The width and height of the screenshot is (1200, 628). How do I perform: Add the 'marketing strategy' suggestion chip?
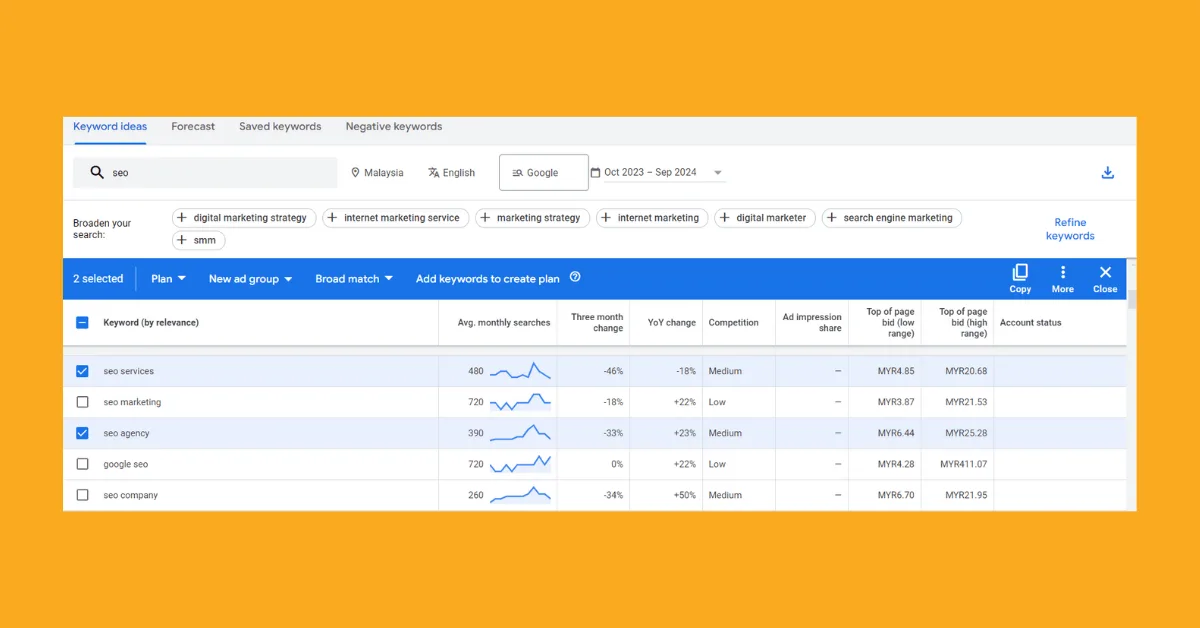point(533,218)
